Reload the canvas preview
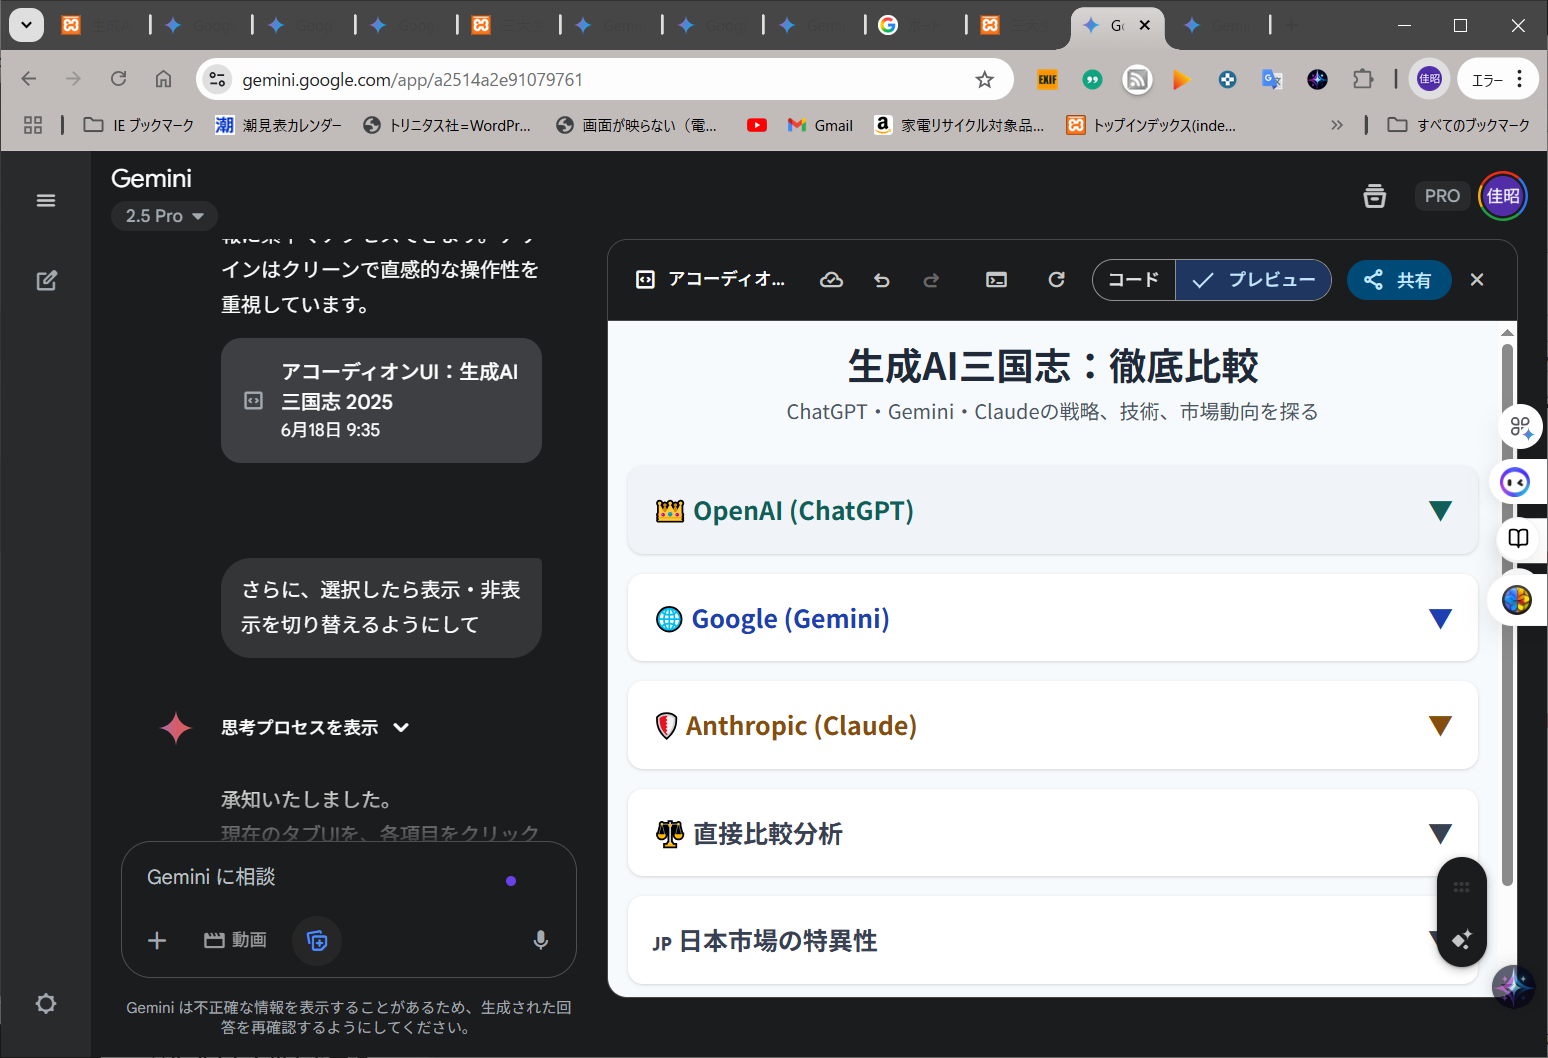Screen dimensions: 1548x1058 (x=1056, y=280)
